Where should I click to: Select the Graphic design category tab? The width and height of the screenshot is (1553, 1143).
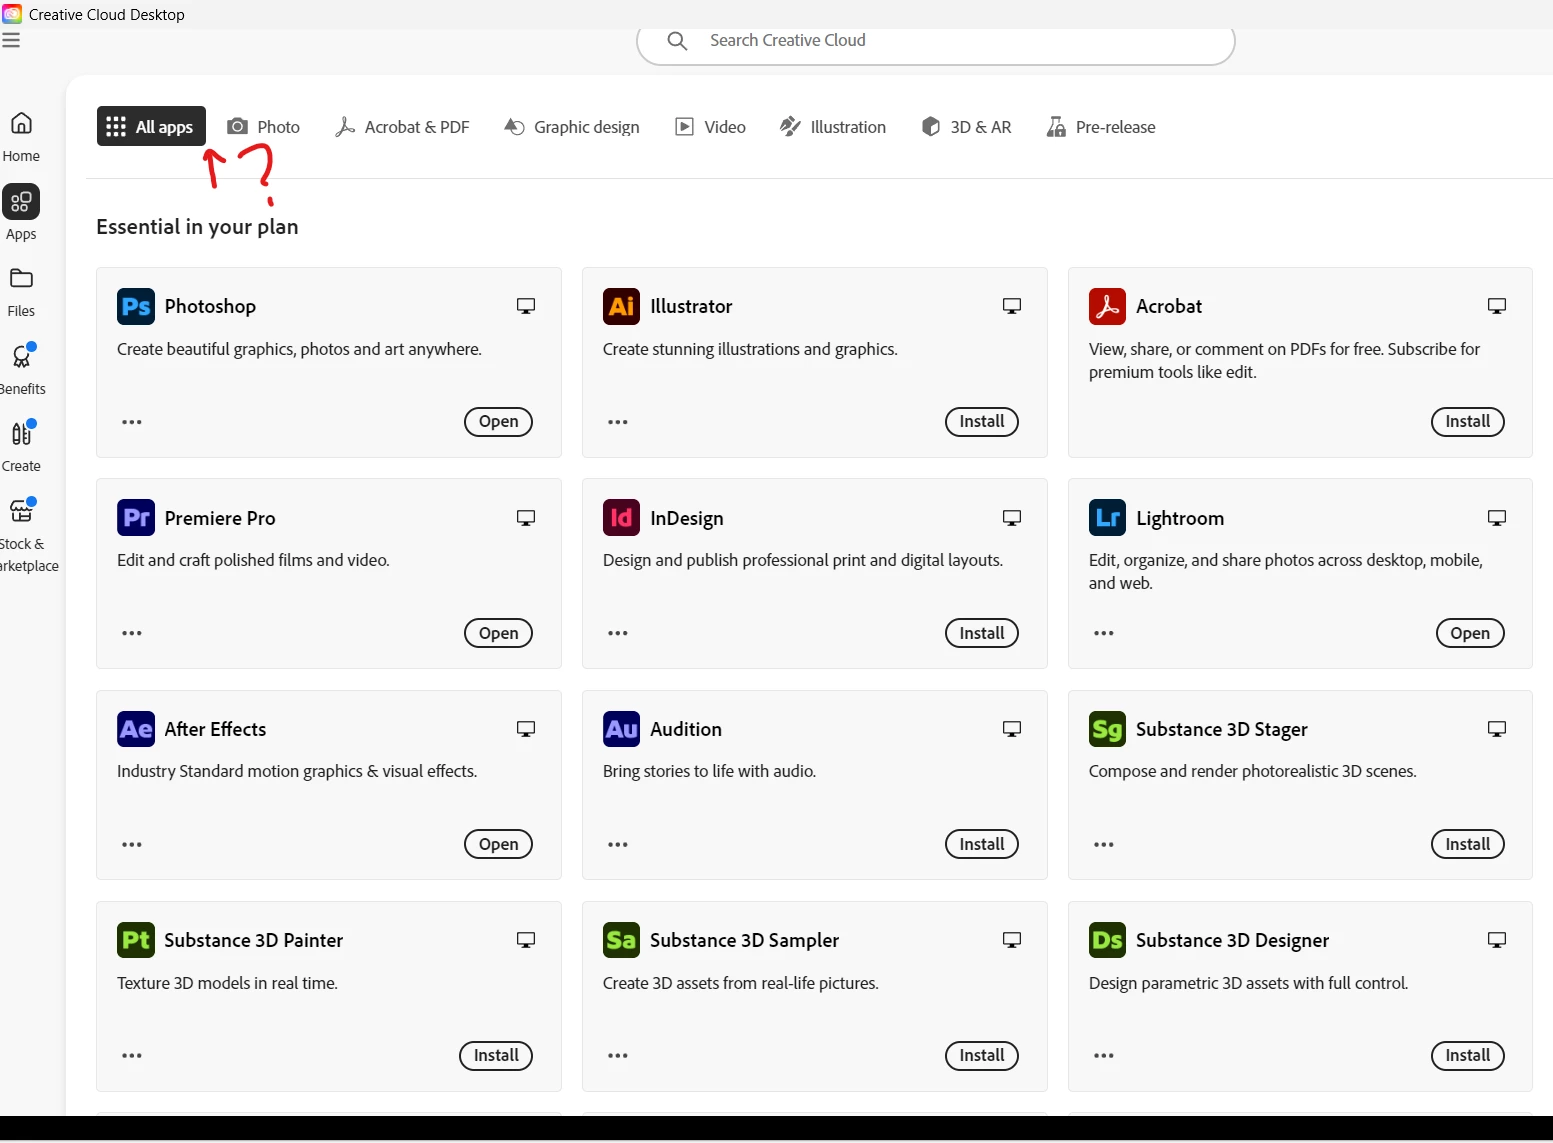[x=572, y=127]
